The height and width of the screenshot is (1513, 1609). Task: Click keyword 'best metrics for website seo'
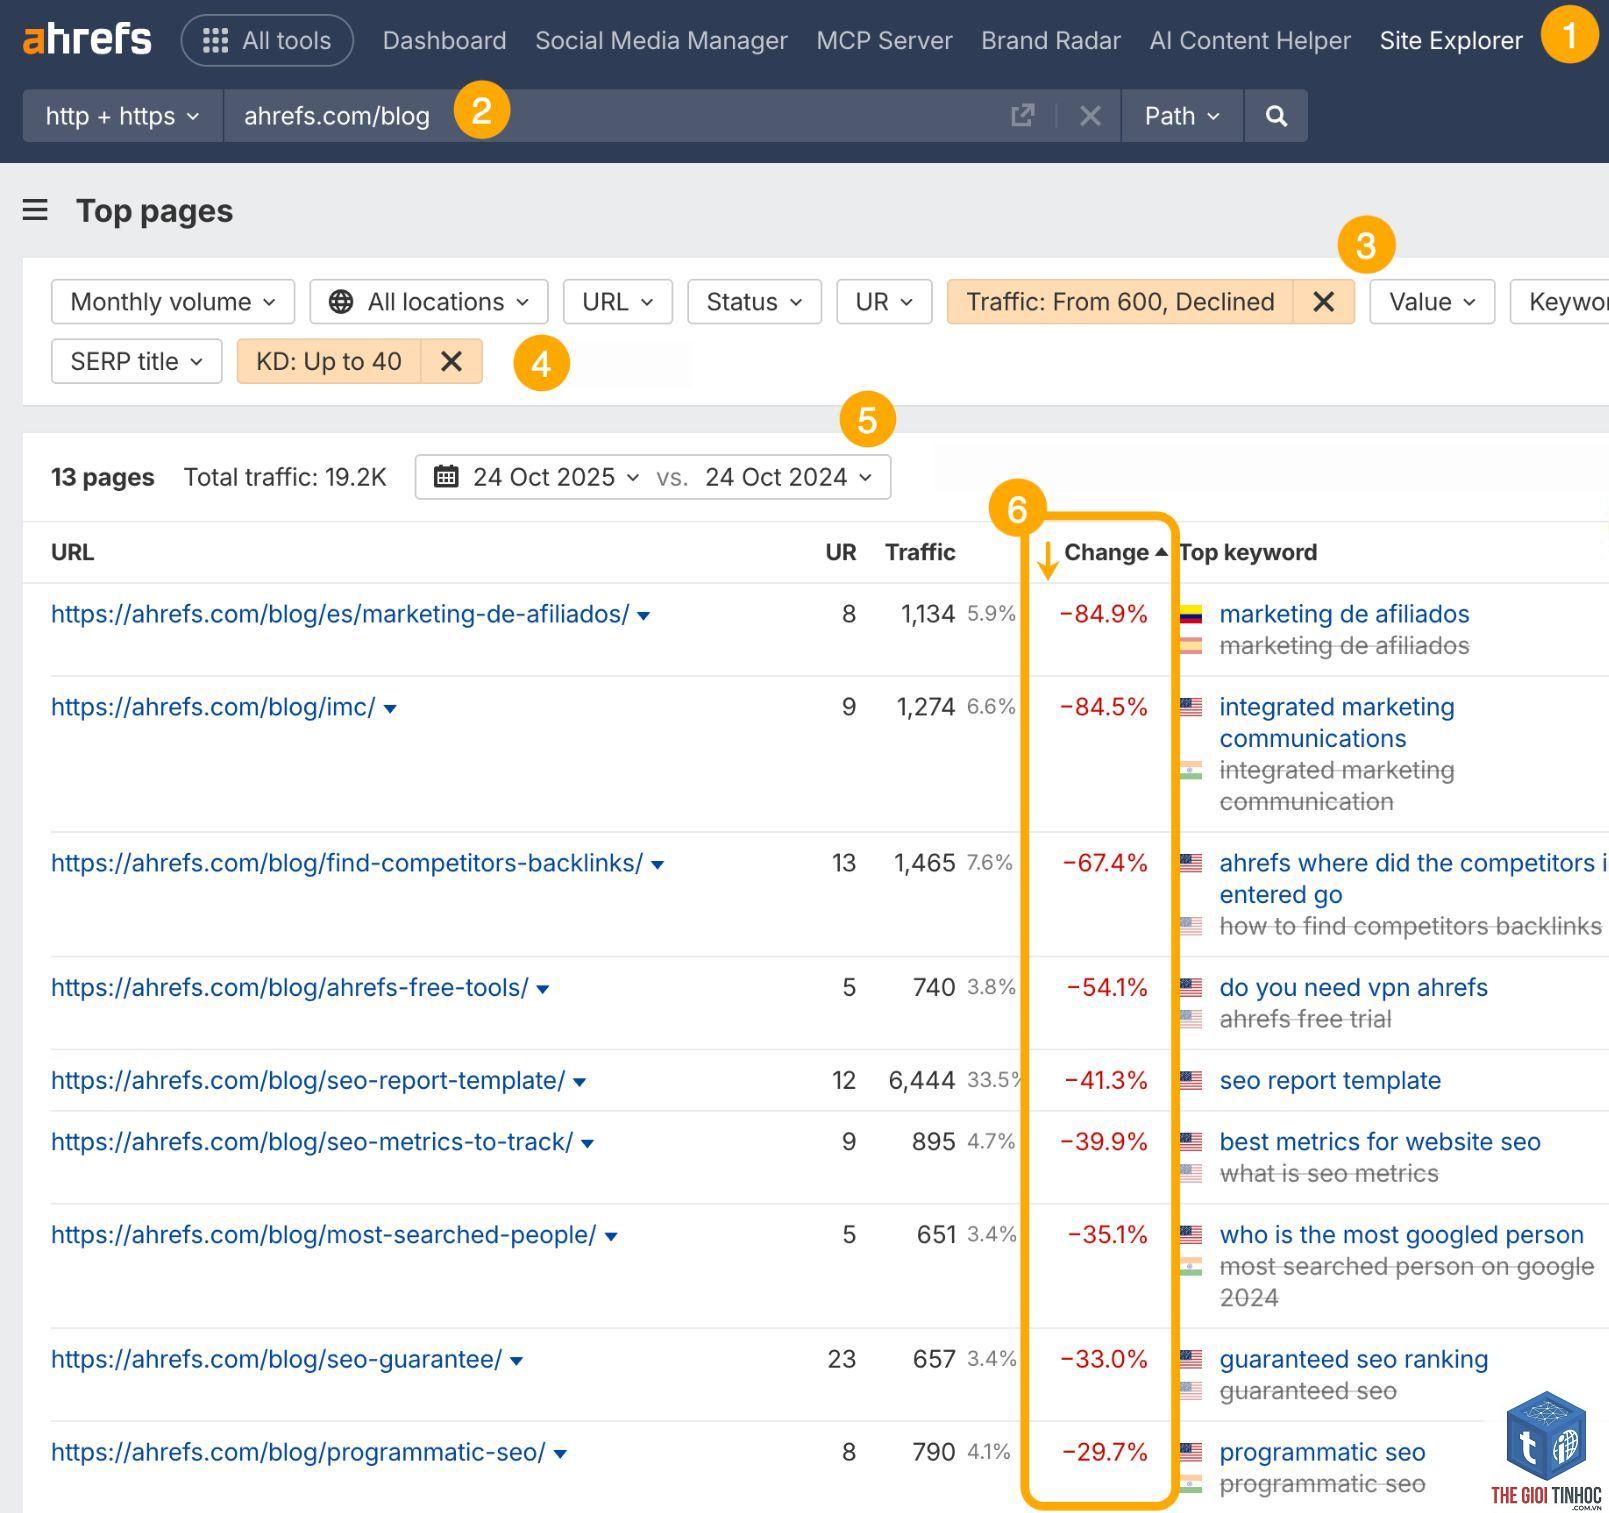click(1380, 1142)
